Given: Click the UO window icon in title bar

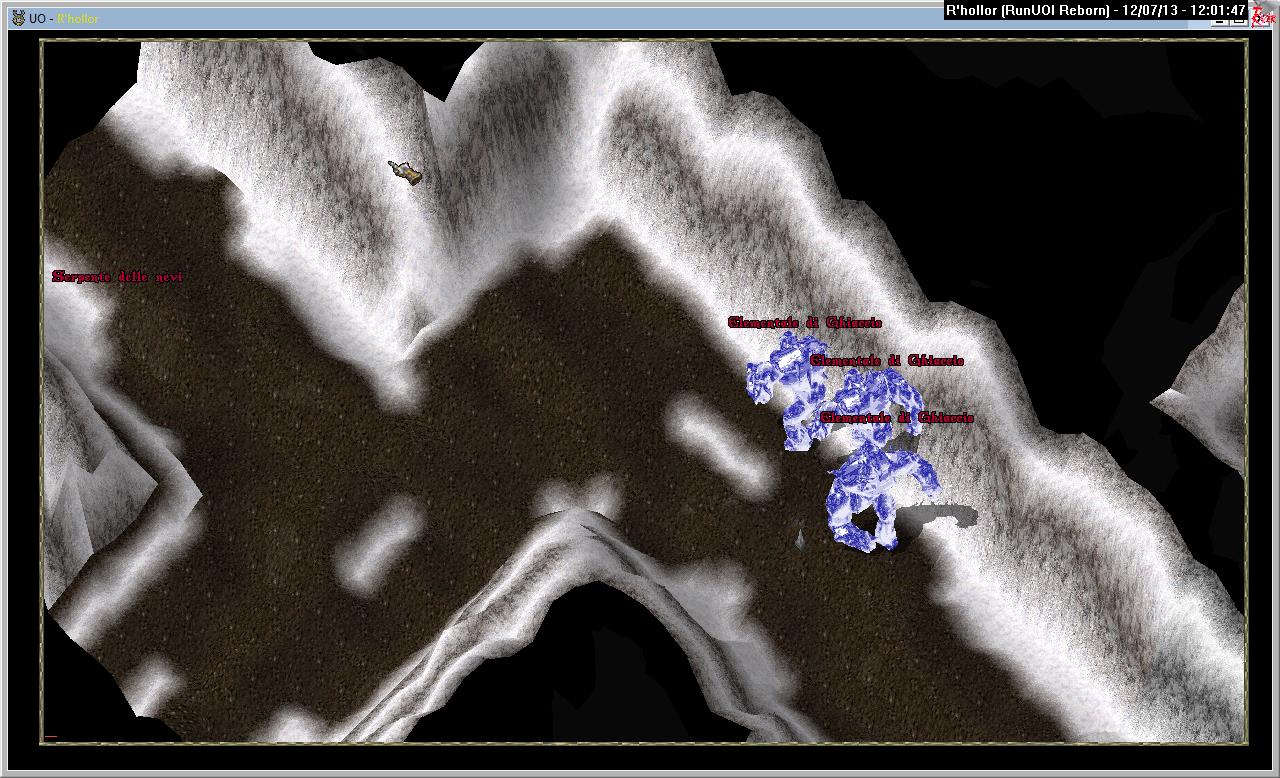Looking at the screenshot, I should (x=18, y=18).
